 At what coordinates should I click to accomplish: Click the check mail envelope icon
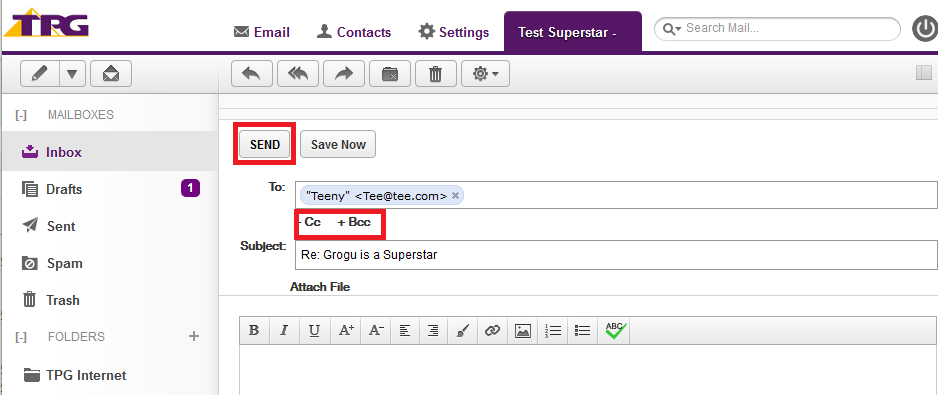tap(111, 74)
